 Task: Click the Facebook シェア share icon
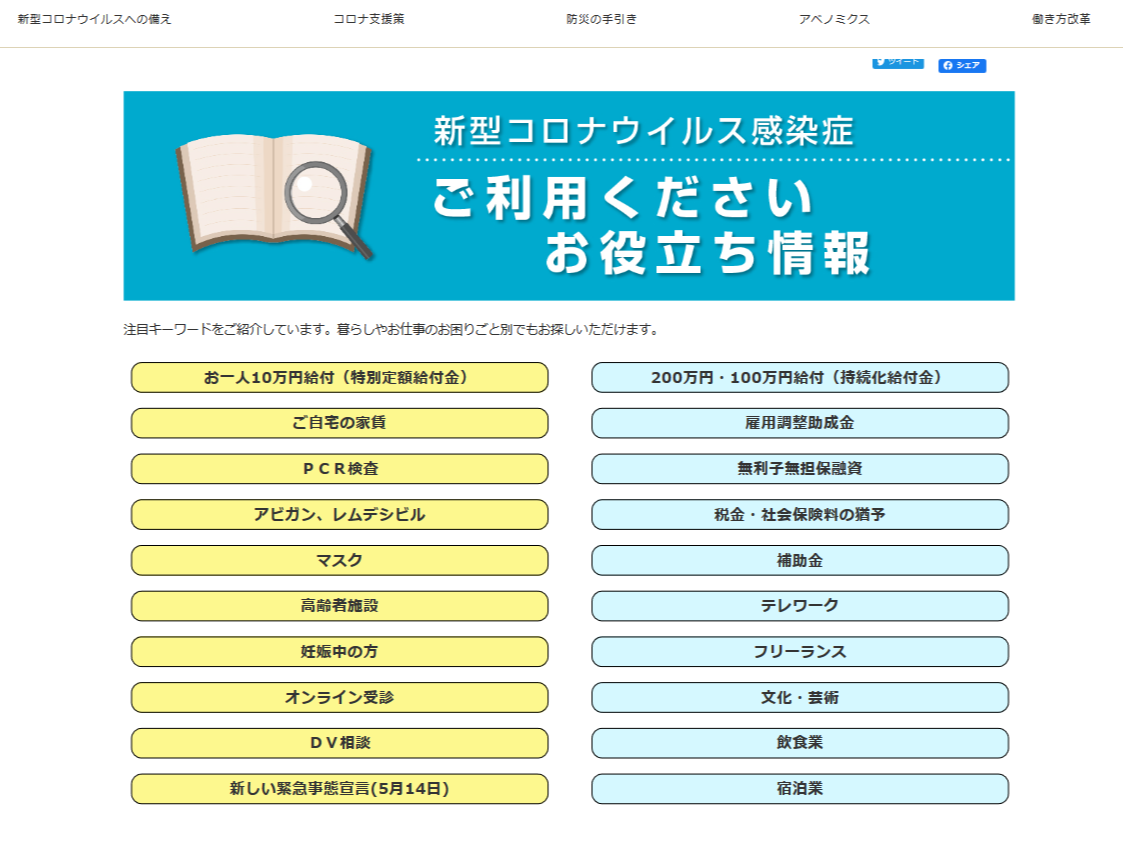click(962, 66)
